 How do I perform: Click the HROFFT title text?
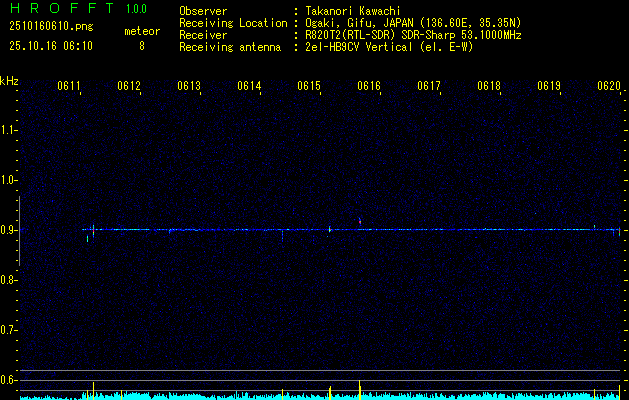point(62,8)
